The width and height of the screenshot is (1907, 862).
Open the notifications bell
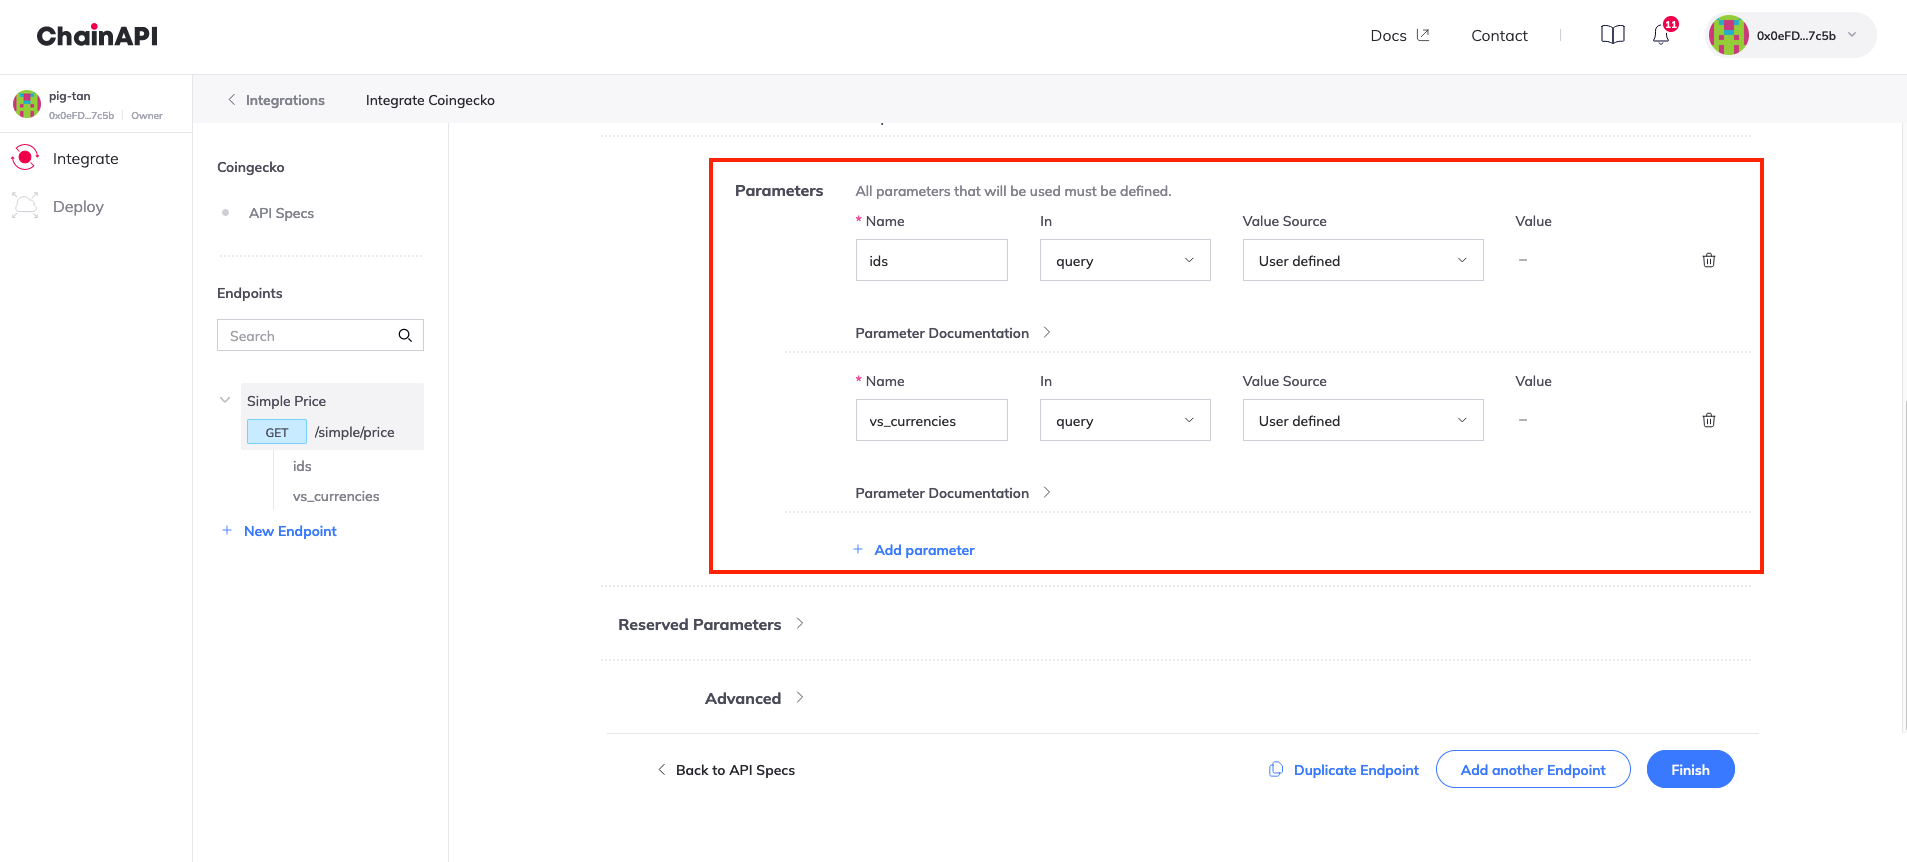click(x=1660, y=35)
